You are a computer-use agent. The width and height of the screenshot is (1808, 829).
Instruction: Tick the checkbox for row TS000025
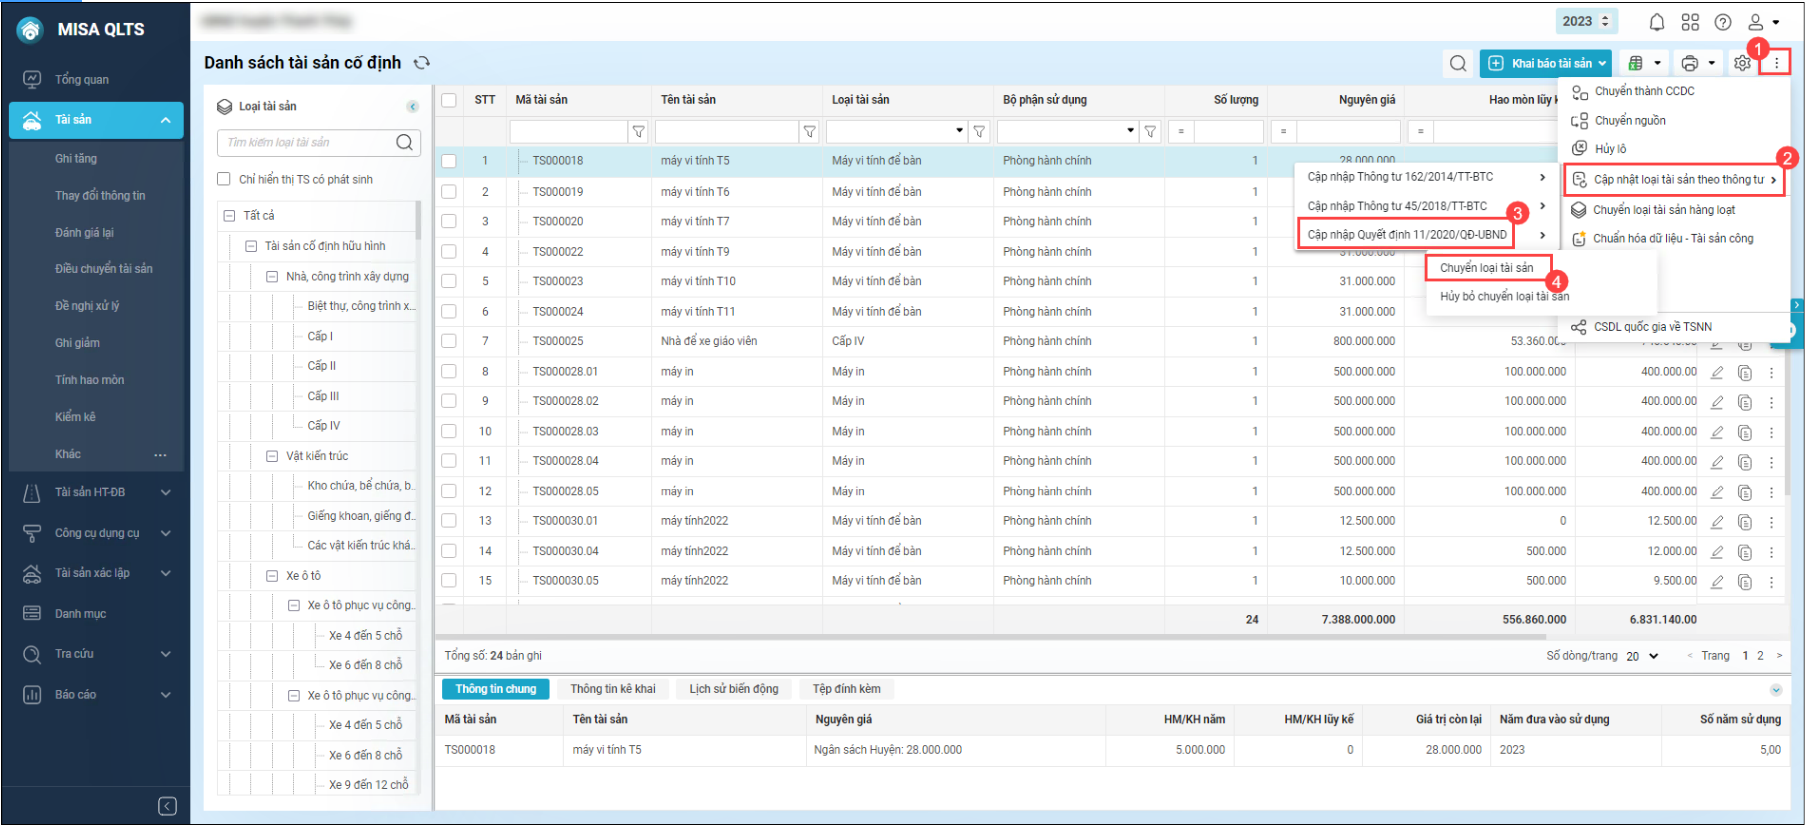click(x=449, y=342)
